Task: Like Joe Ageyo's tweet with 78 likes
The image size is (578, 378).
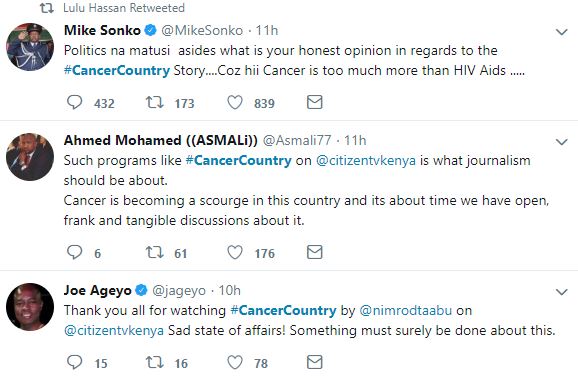Action: coord(234,362)
